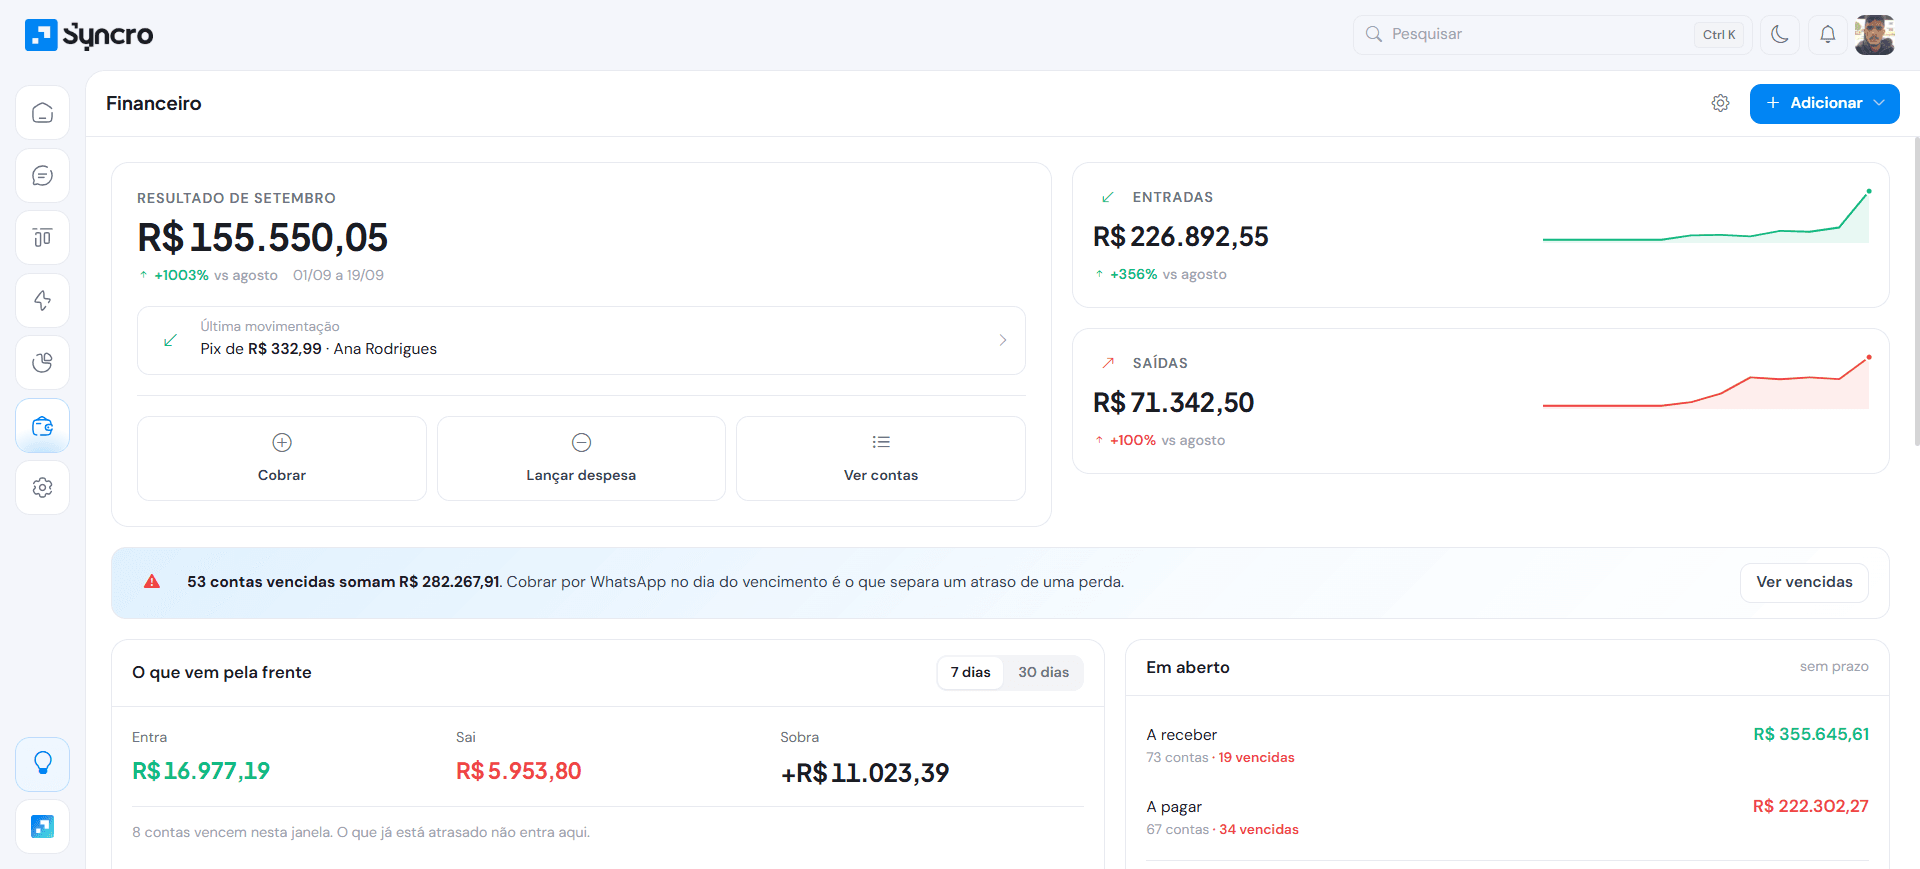This screenshot has height=869, width=1920.
Task: Click the '34 vencidas' text
Action: [x=1259, y=829]
